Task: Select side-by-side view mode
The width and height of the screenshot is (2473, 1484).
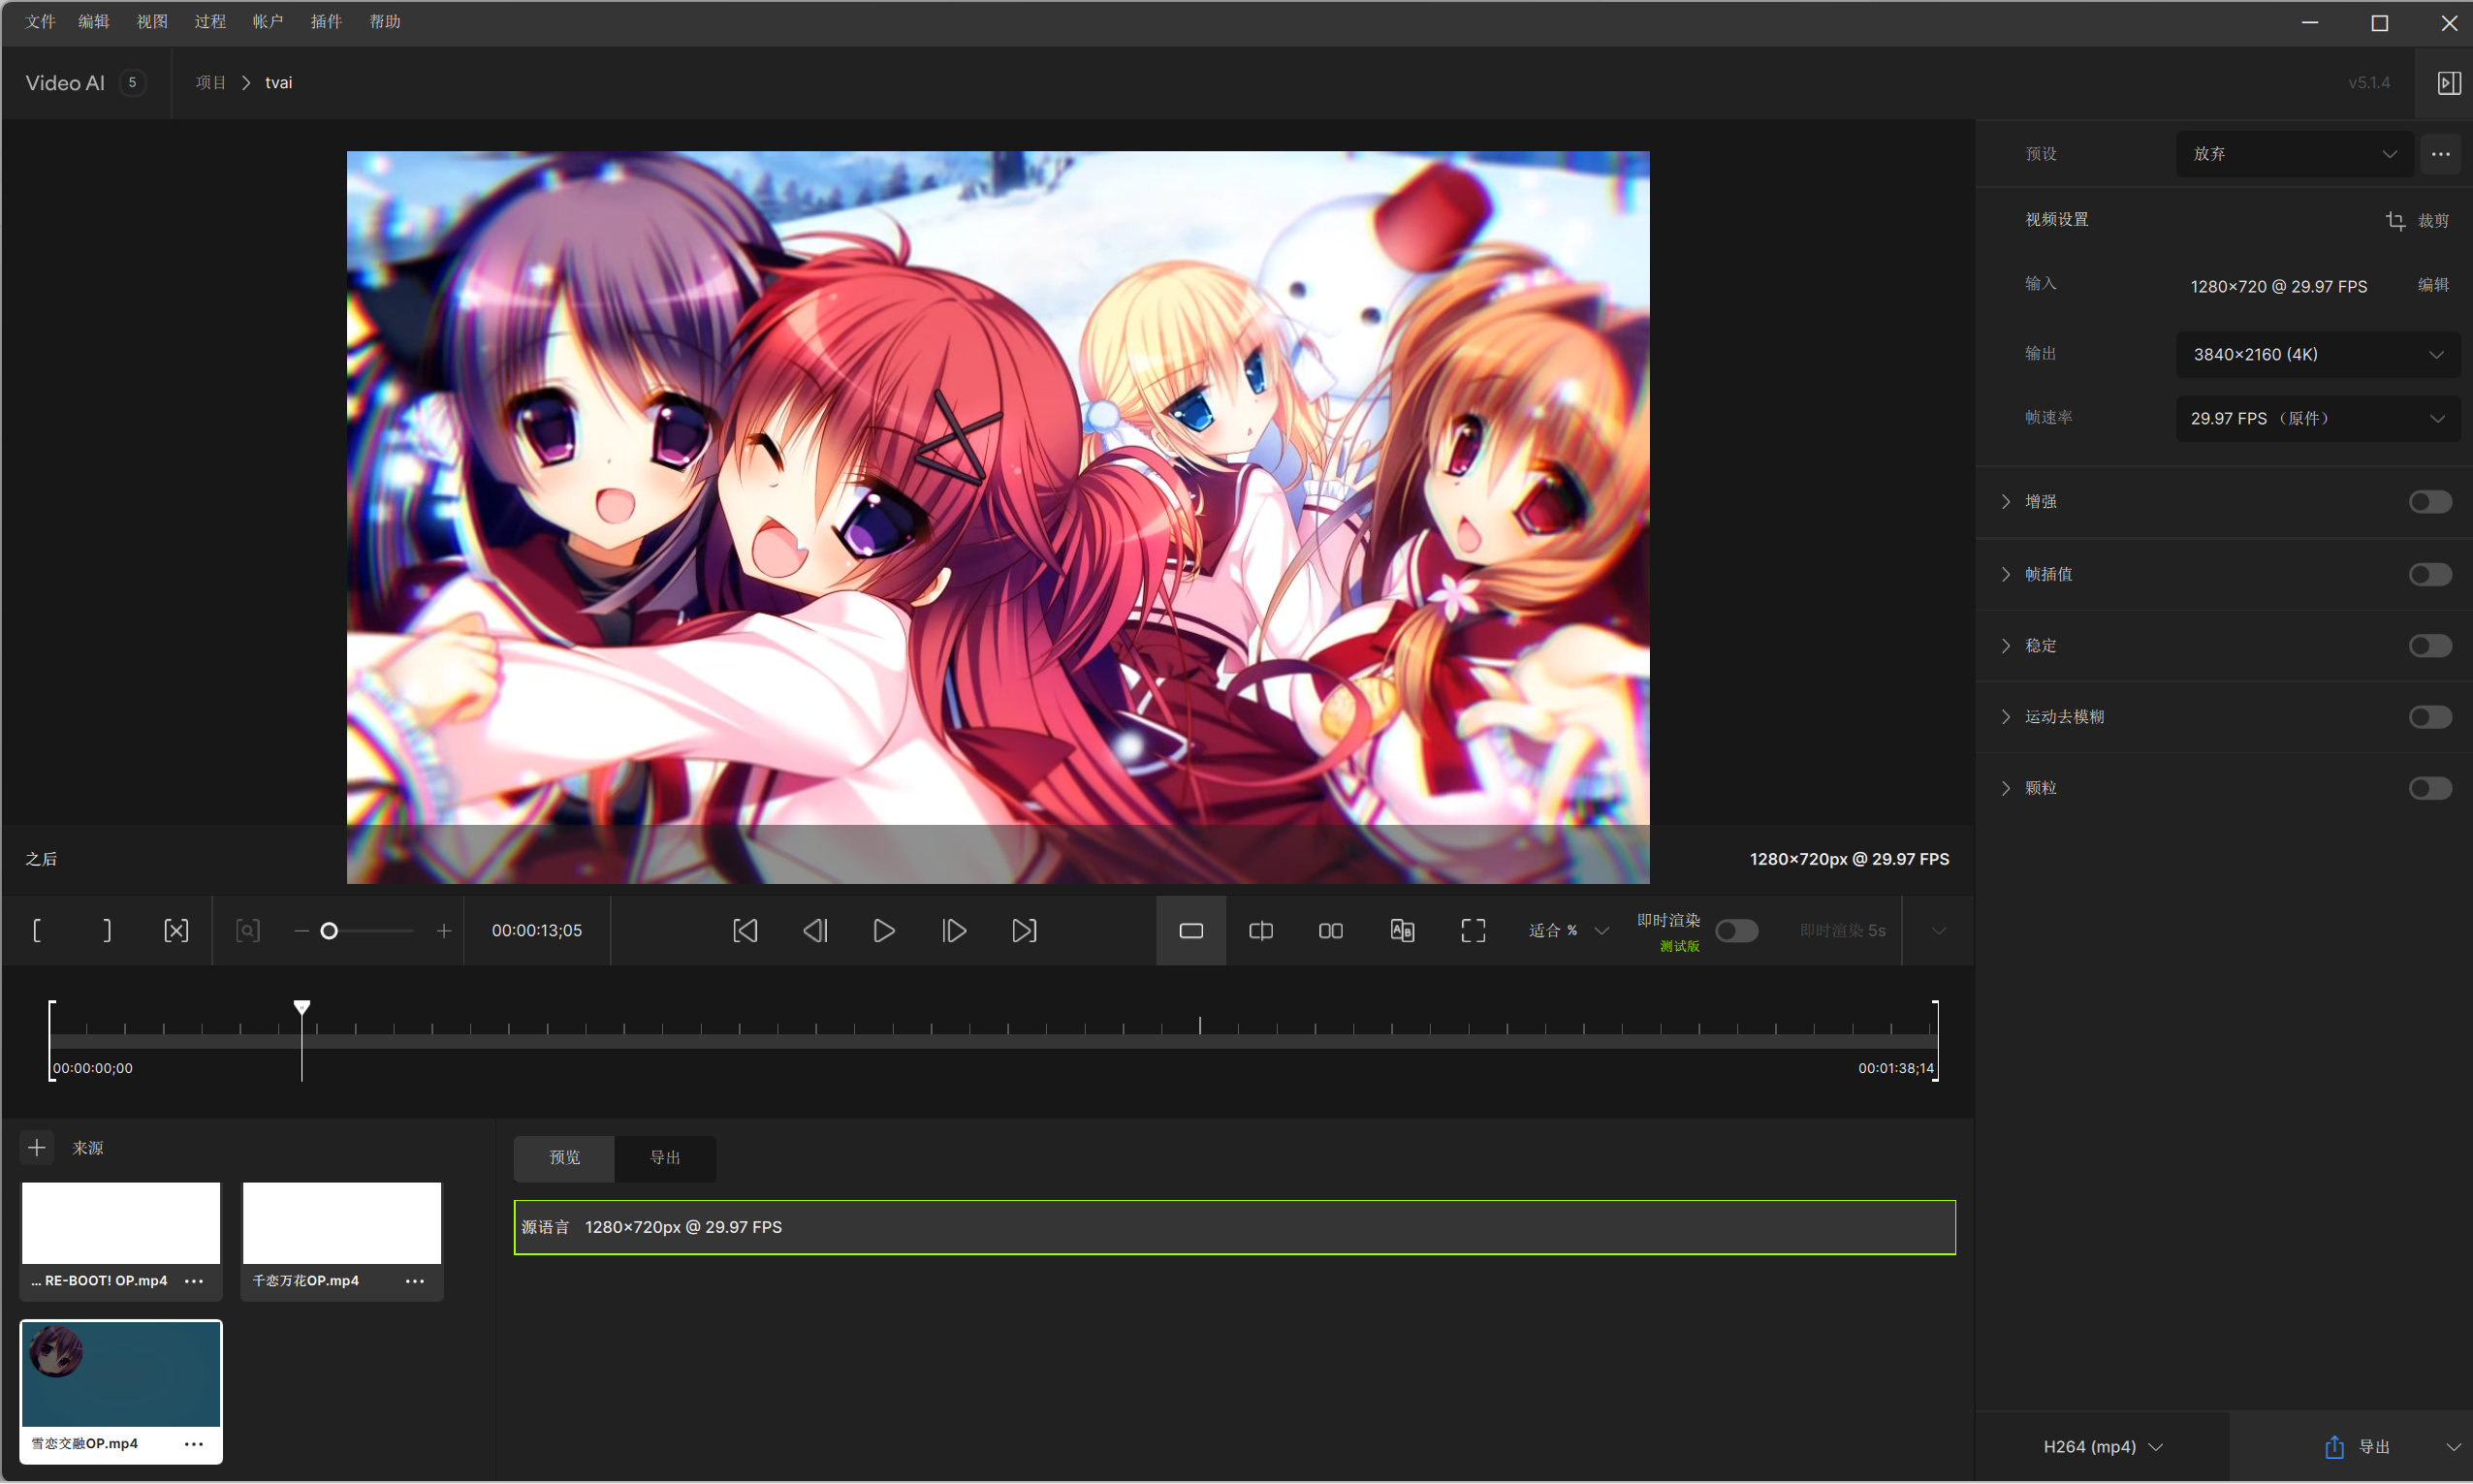Action: pos(1331,931)
